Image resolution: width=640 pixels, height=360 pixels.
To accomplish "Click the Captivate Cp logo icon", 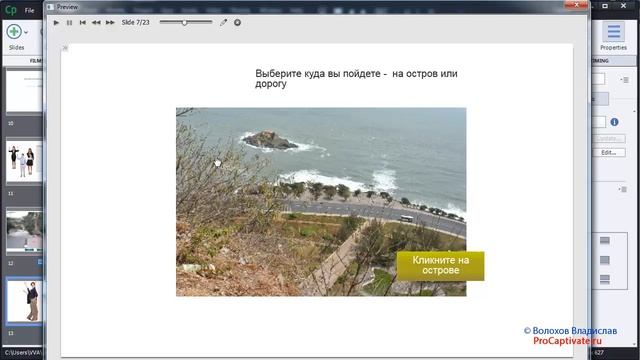I will point(10,9).
